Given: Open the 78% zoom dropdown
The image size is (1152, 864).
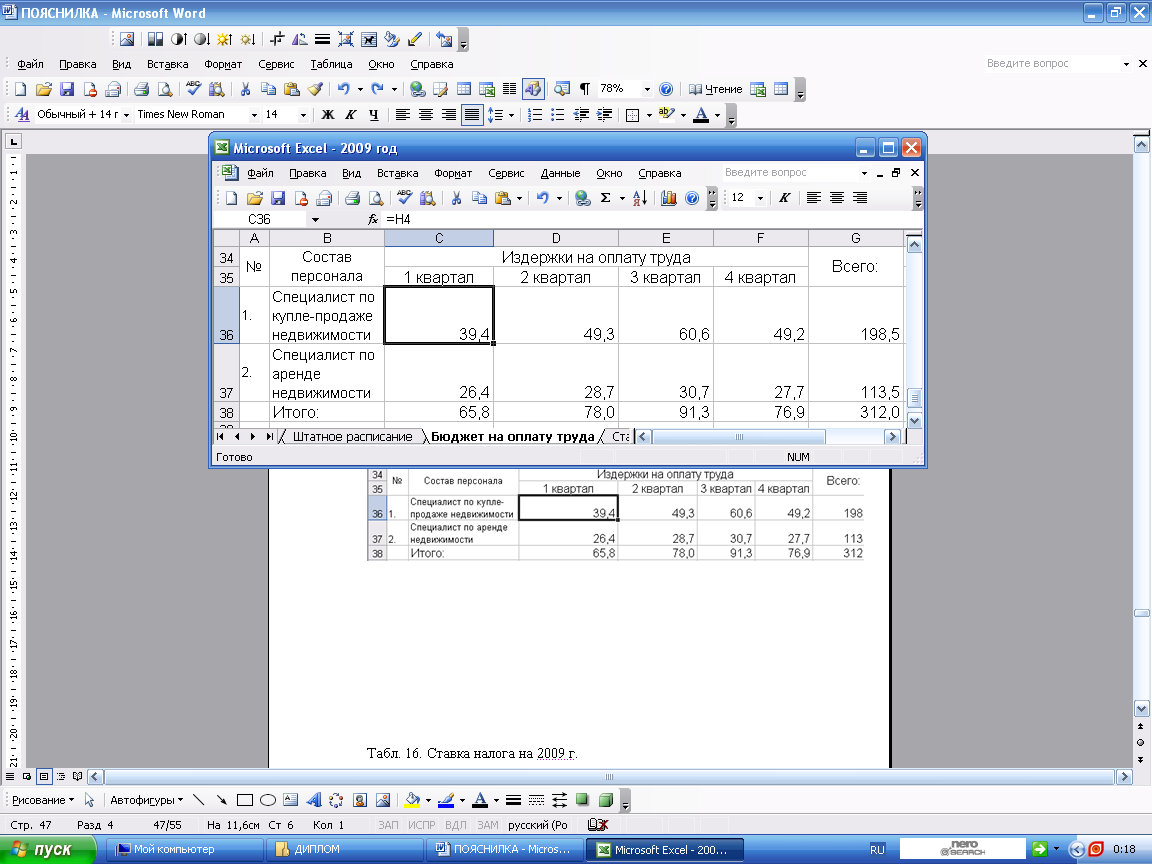Looking at the screenshot, I should tap(647, 89).
